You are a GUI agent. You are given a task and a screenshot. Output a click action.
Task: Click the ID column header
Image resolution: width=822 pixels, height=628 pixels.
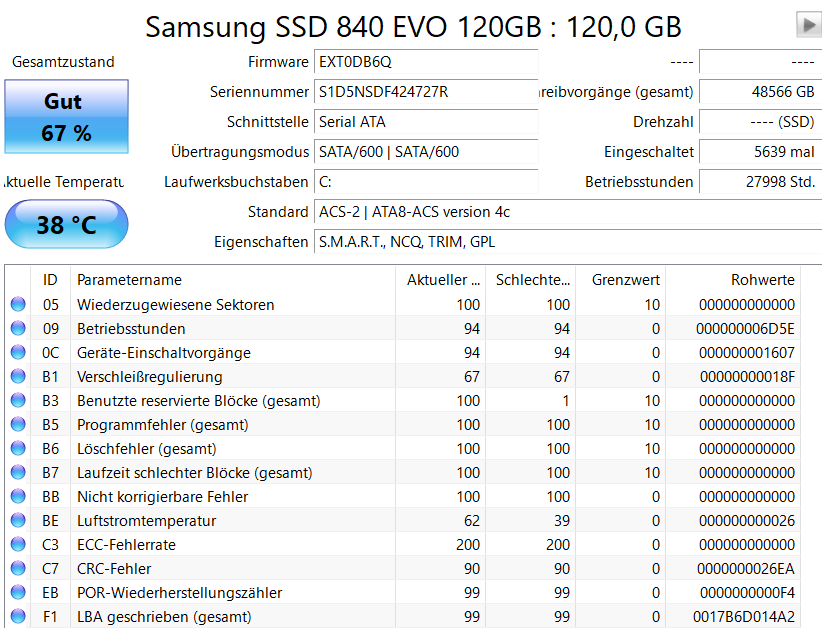point(50,279)
